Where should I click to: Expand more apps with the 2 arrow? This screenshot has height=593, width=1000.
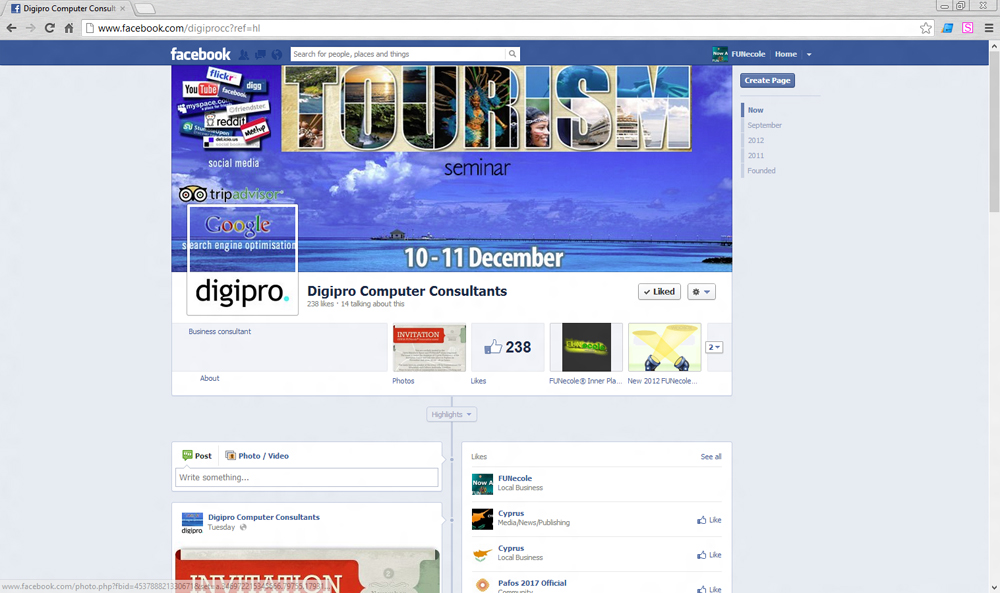pos(714,347)
